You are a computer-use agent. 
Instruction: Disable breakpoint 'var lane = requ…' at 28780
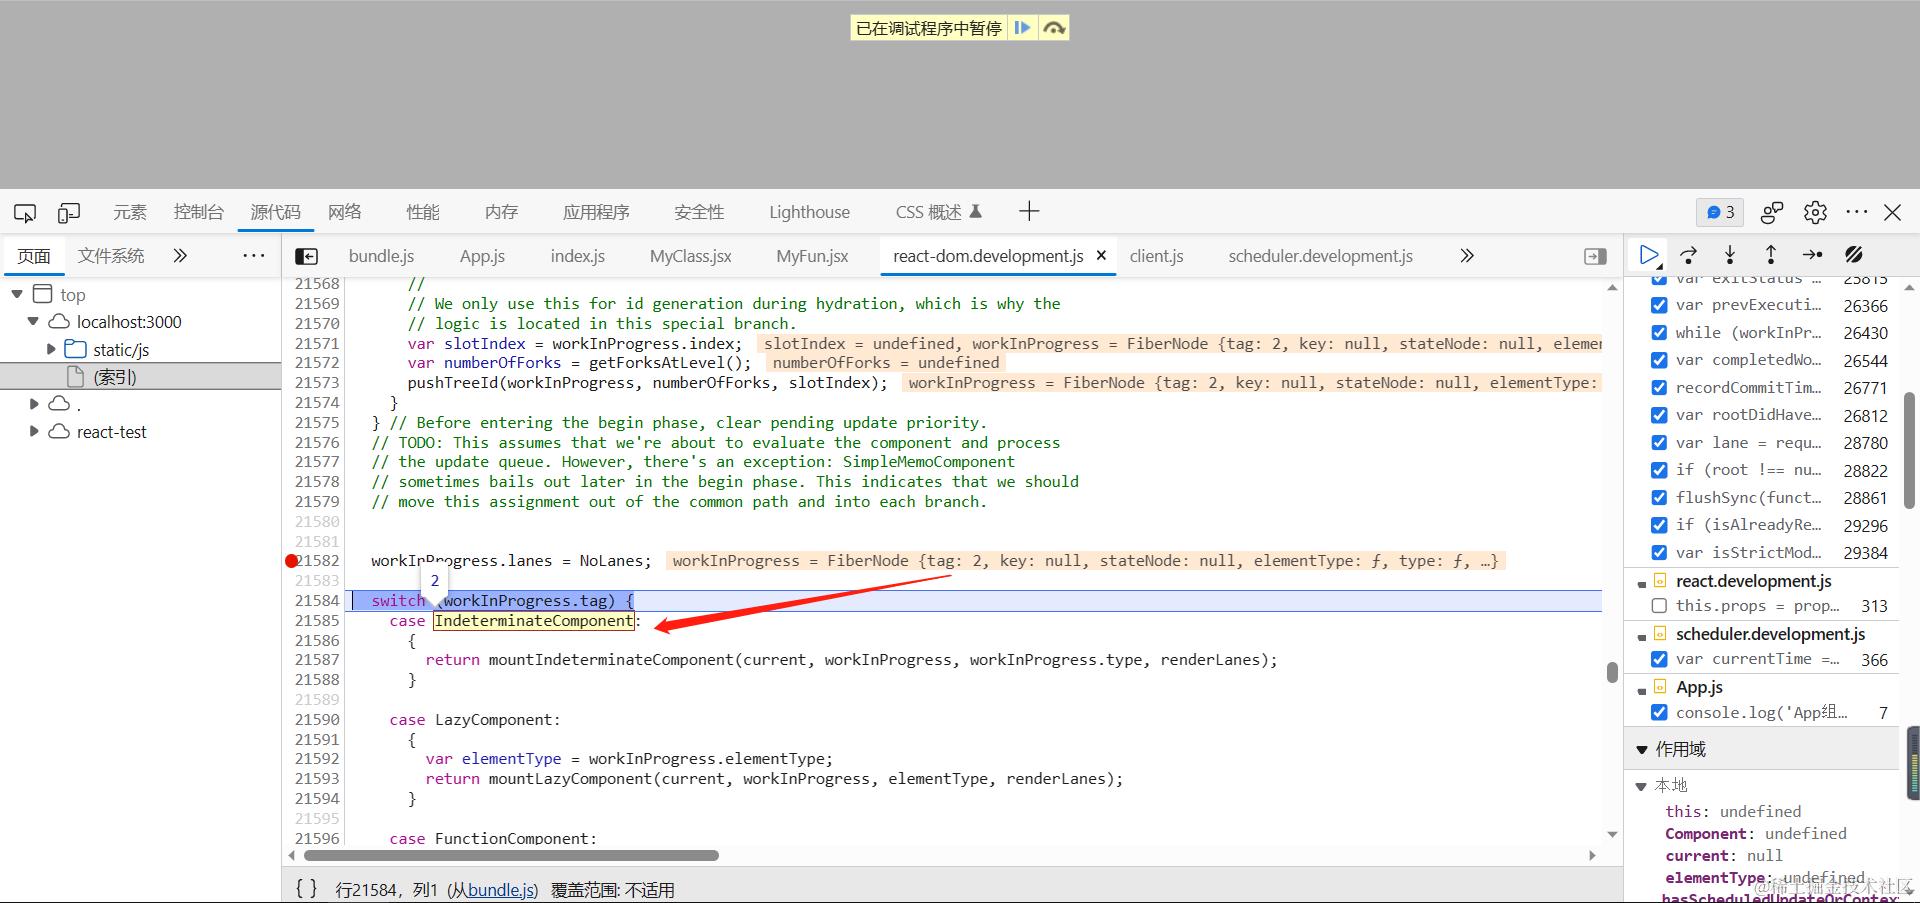pos(1659,443)
